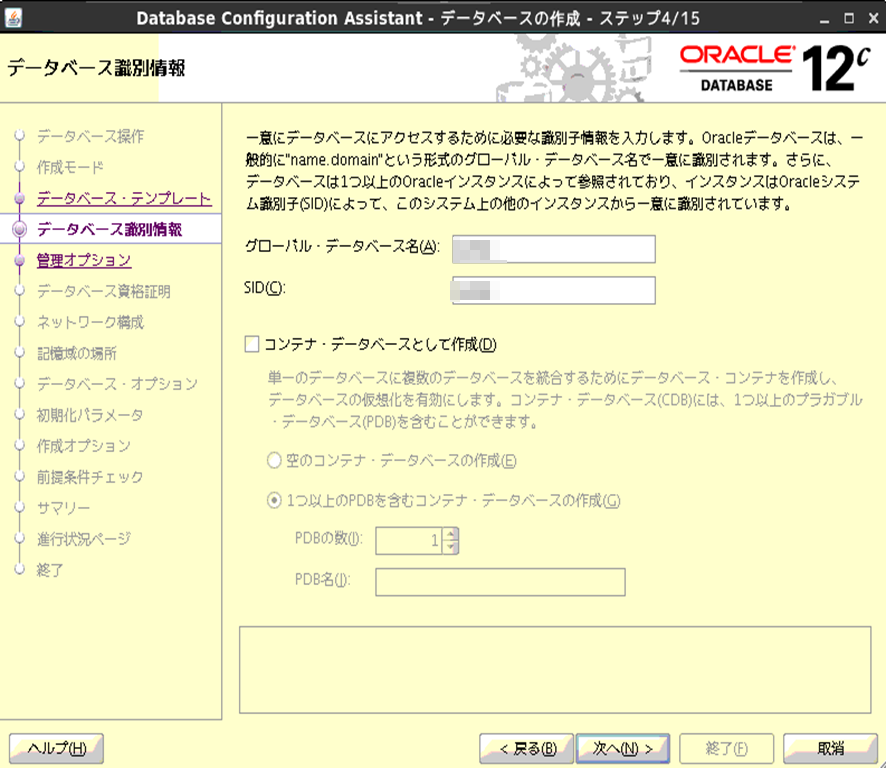Click the PDBの数 number field
The image size is (886, 768).
[409, 540]
